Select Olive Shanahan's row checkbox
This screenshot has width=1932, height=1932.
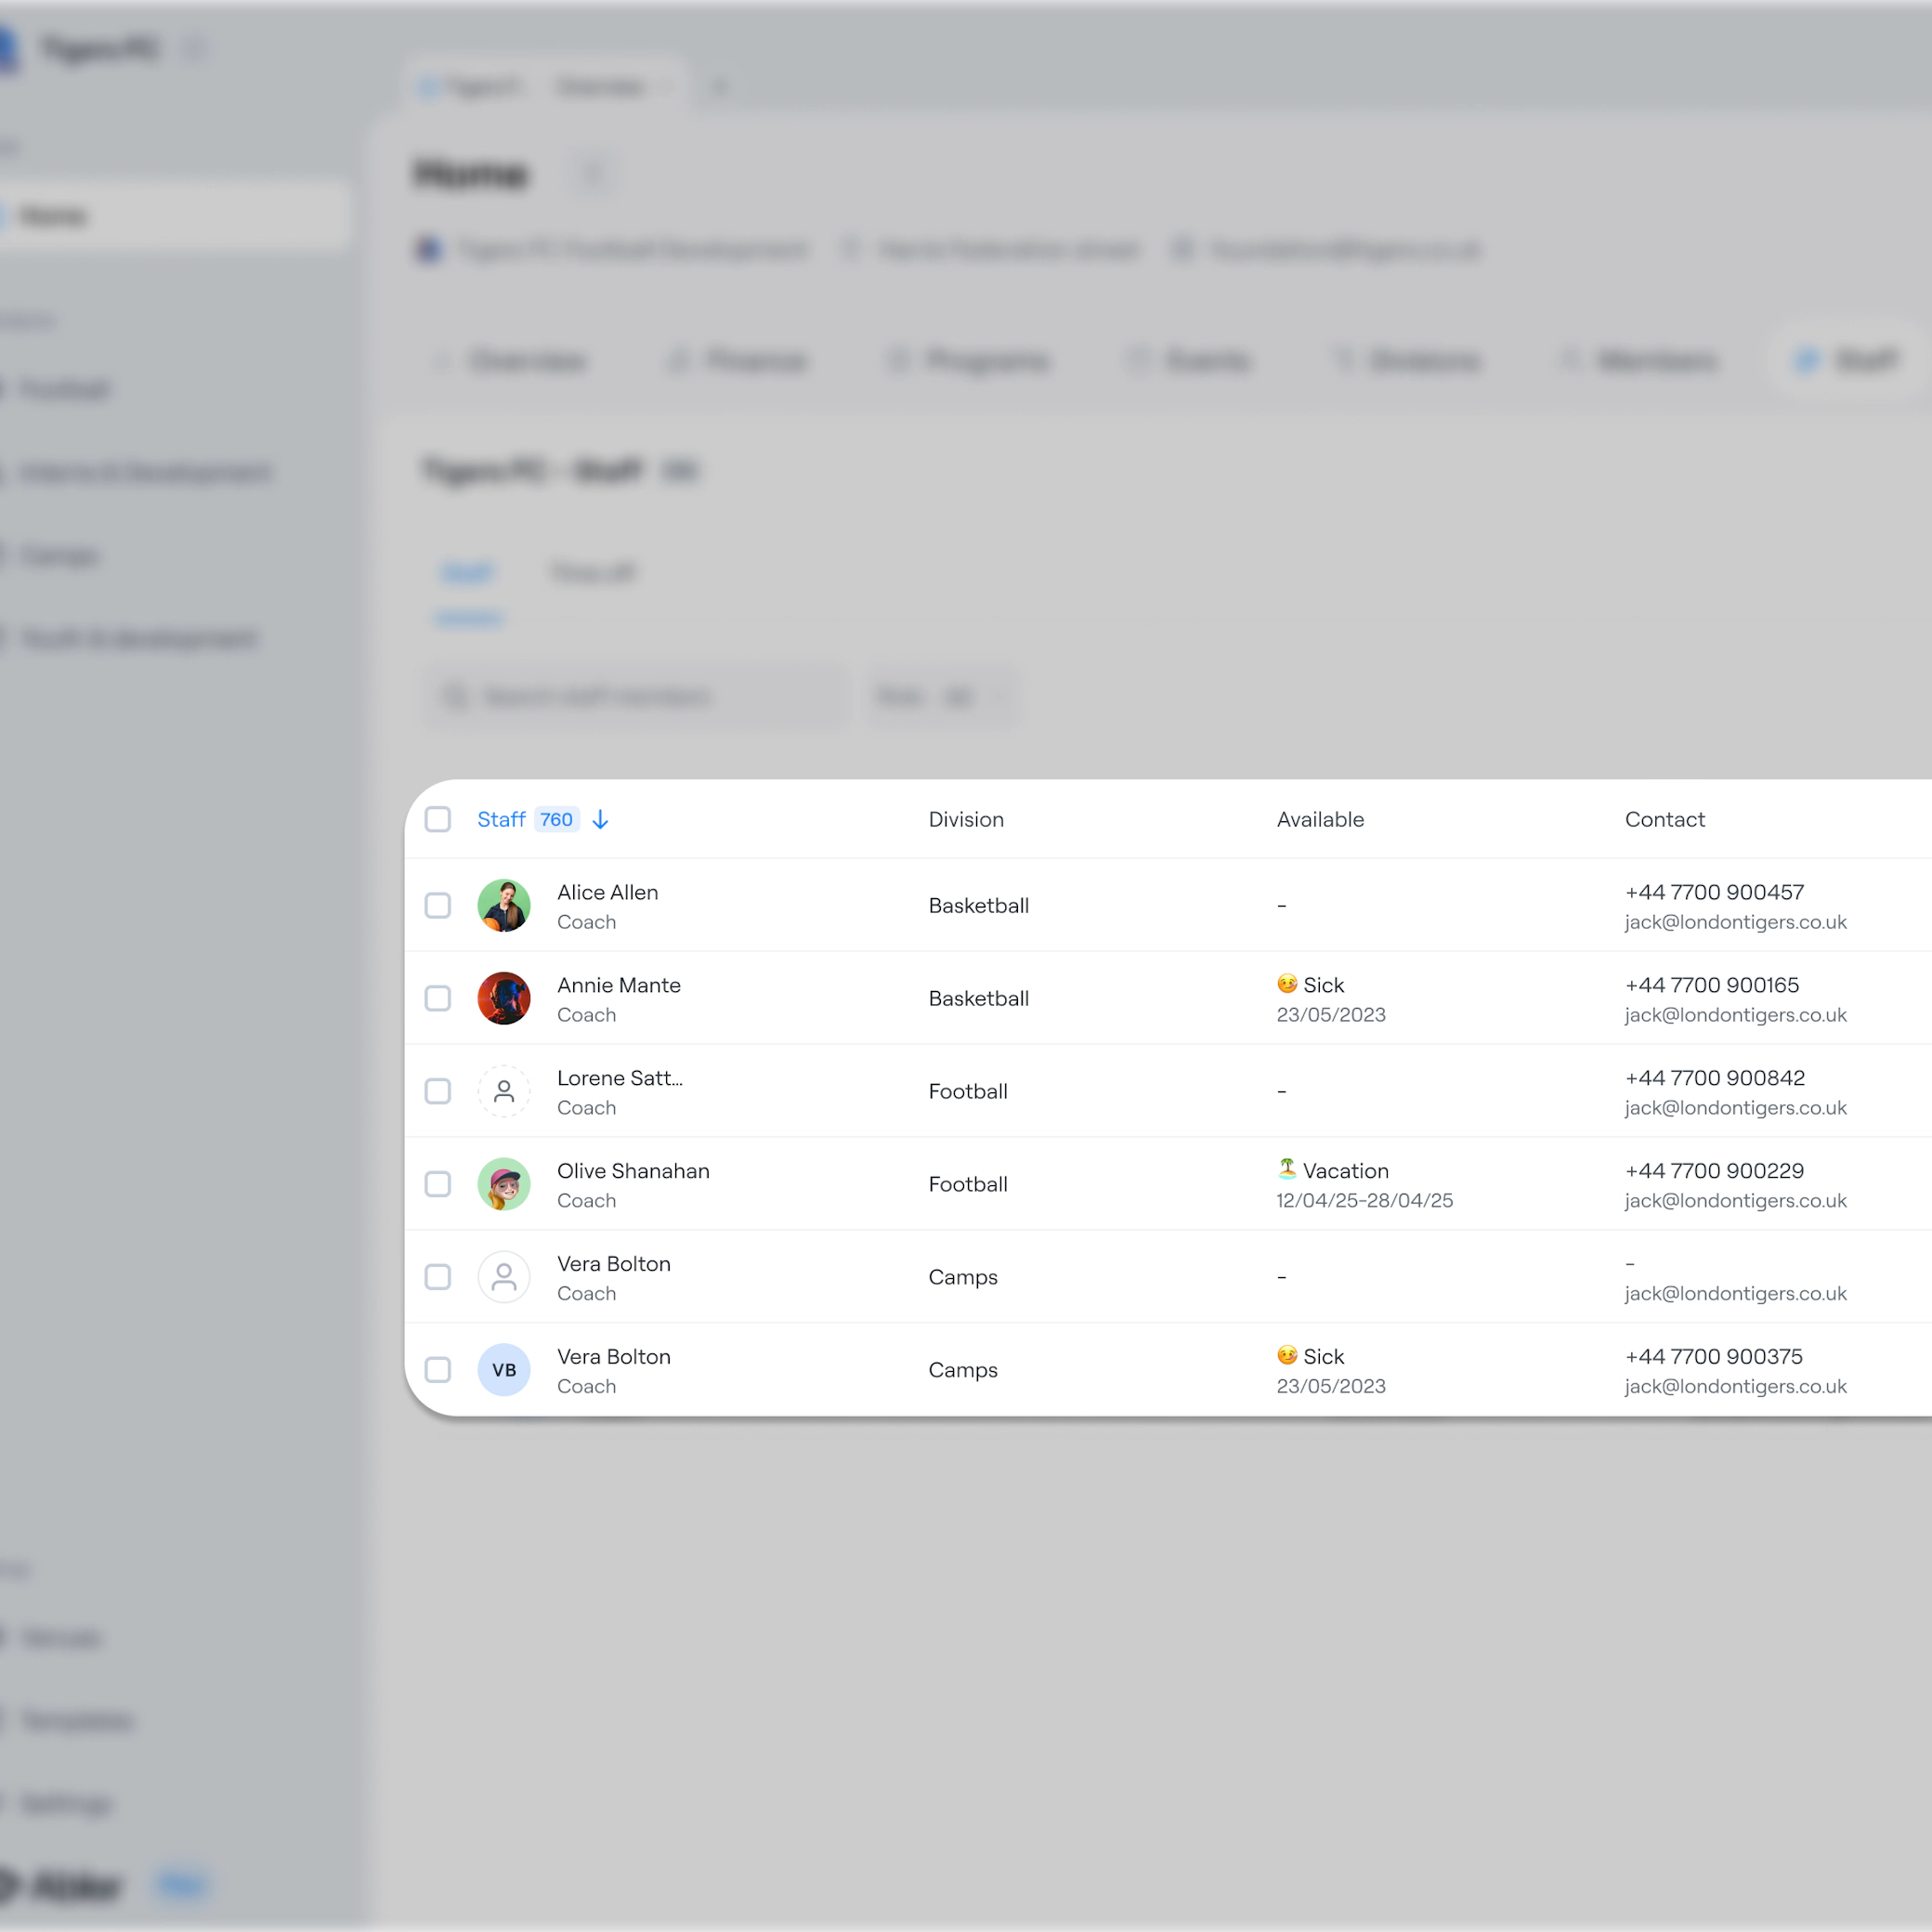coord(438,1184)
